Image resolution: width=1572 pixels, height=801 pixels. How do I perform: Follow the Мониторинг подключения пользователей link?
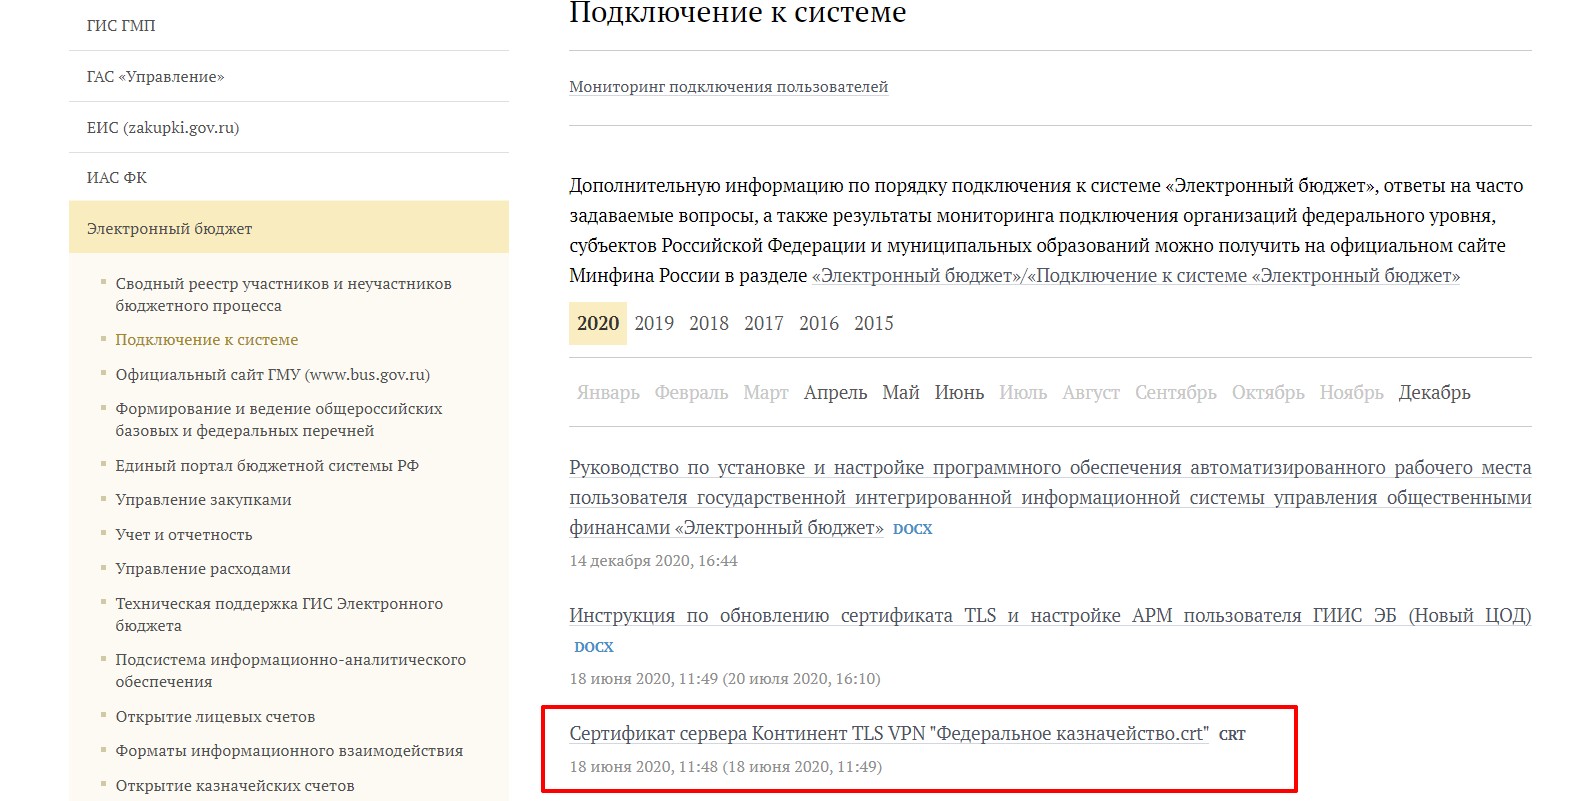pos(728,86)
